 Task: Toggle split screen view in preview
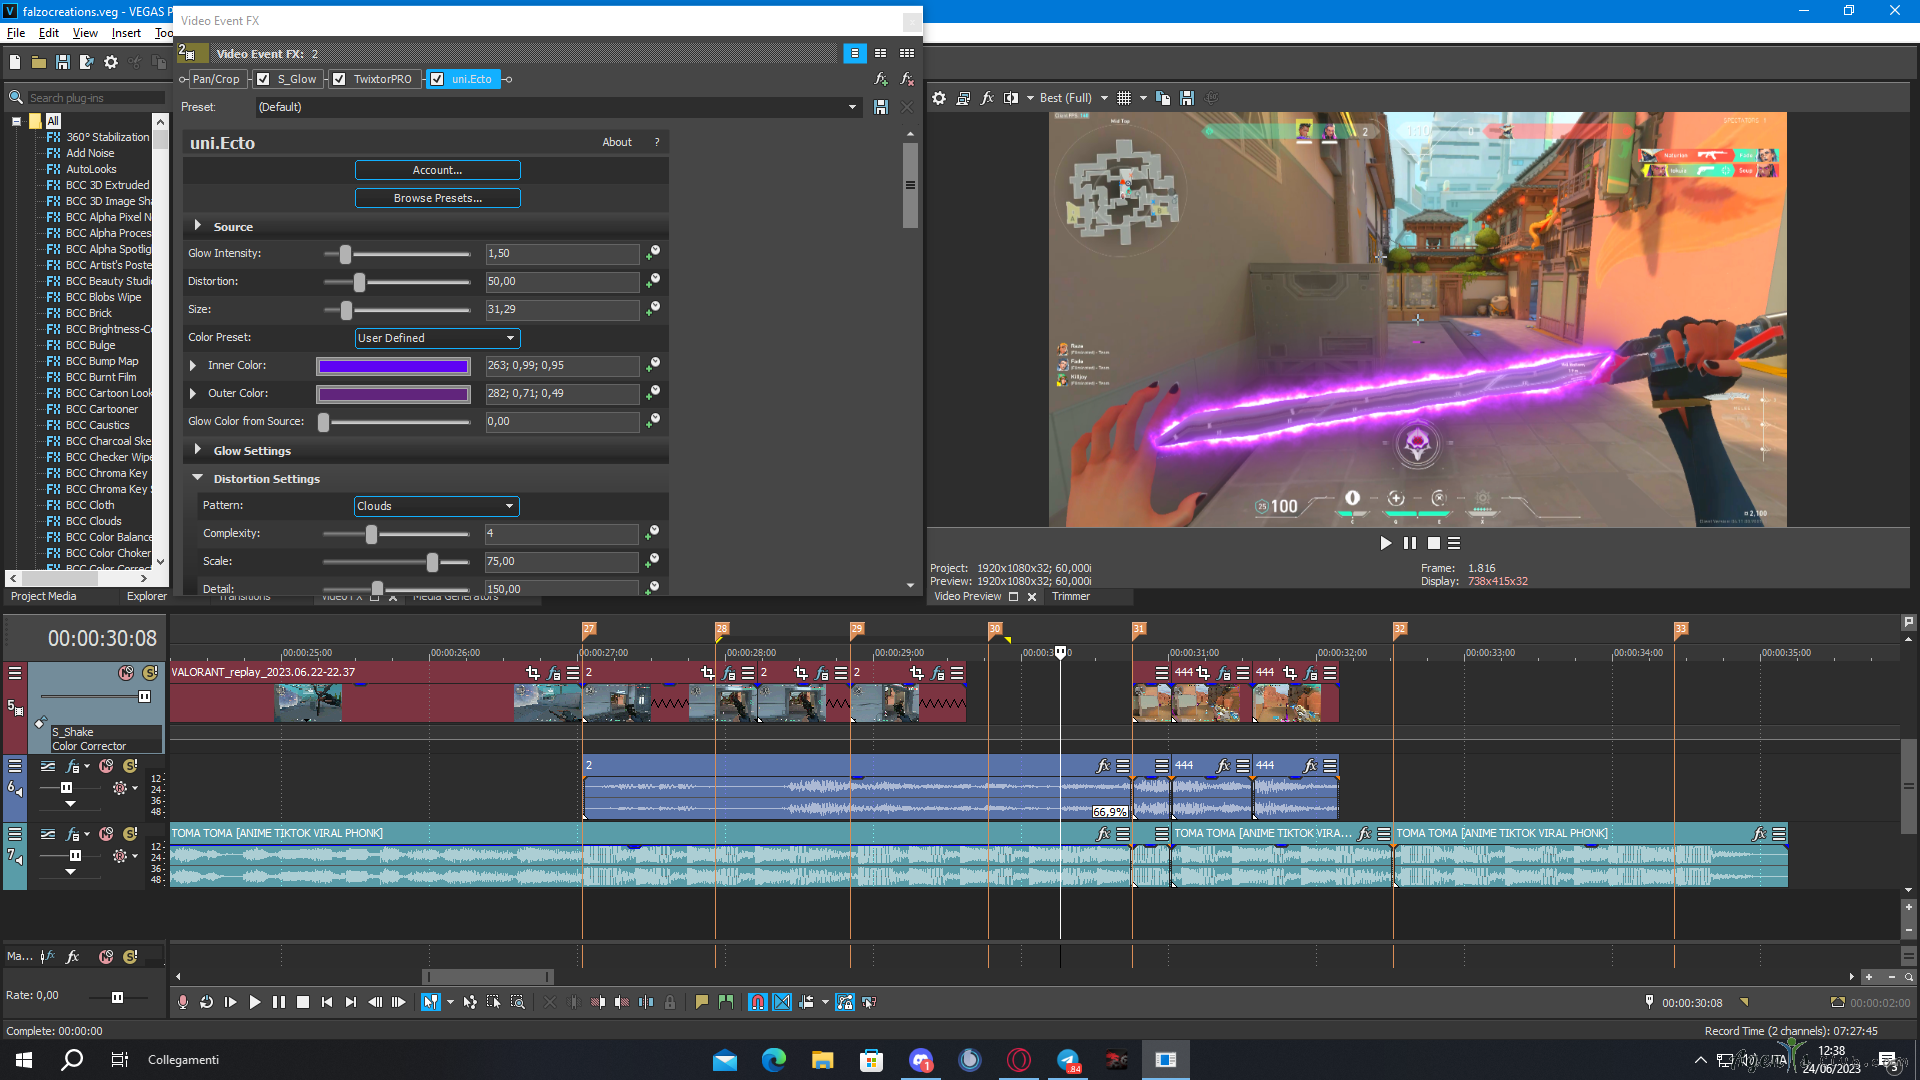[1011, 98]
